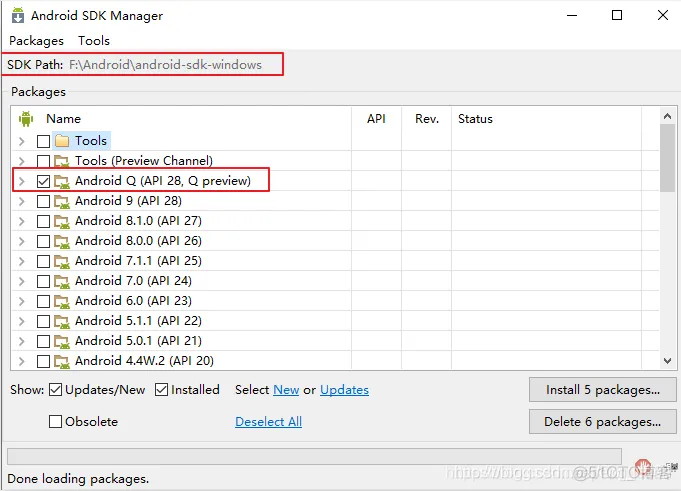Image resolution: width=681 pixels, height=491 pixels.
Task: Click the package list scrollbar down arrow
Action: pos(667,360)
